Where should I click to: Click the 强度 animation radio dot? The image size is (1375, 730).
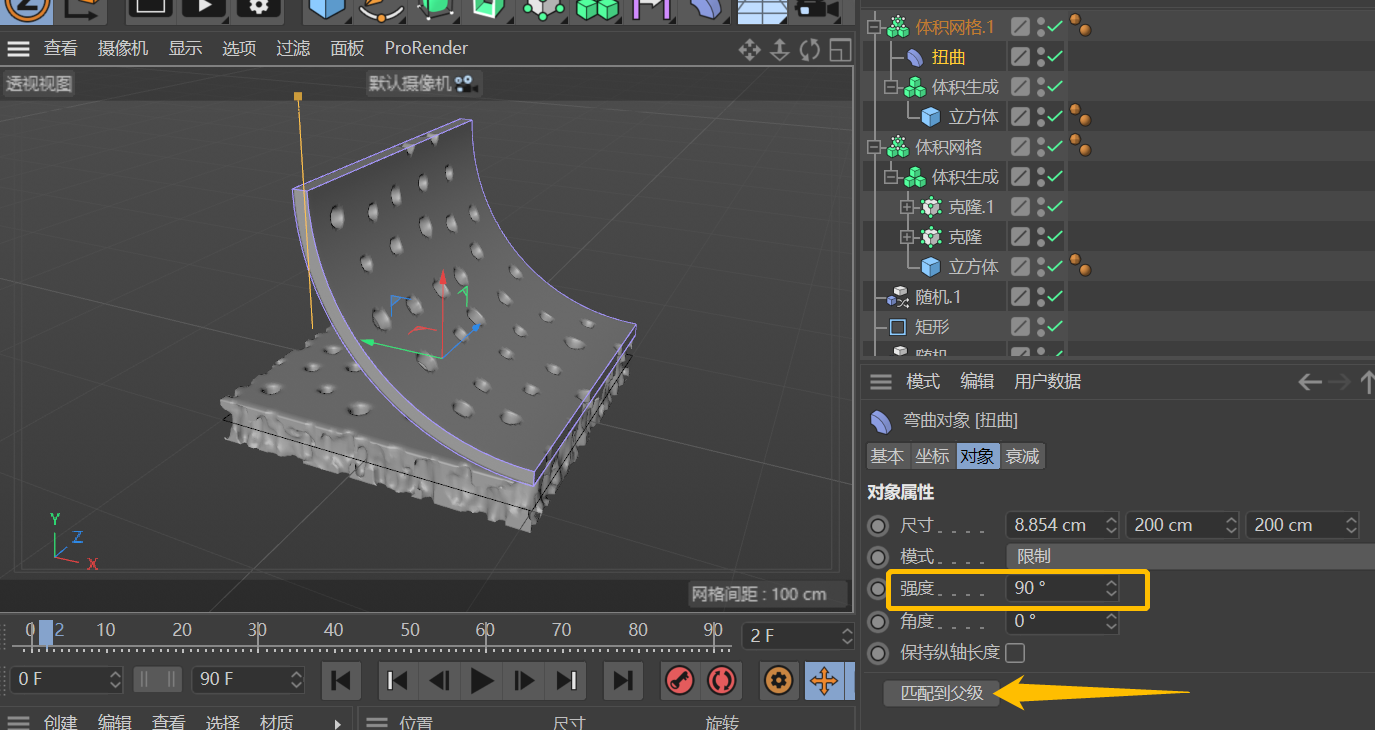[x=878, y=589]
